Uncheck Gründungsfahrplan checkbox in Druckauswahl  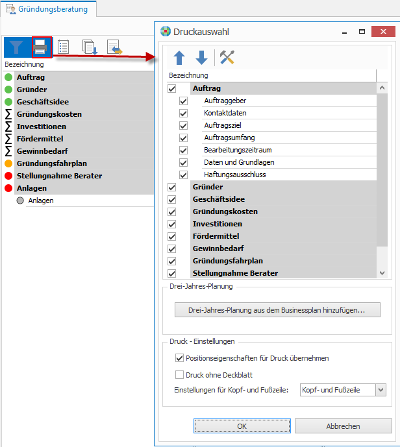(172, 261)
